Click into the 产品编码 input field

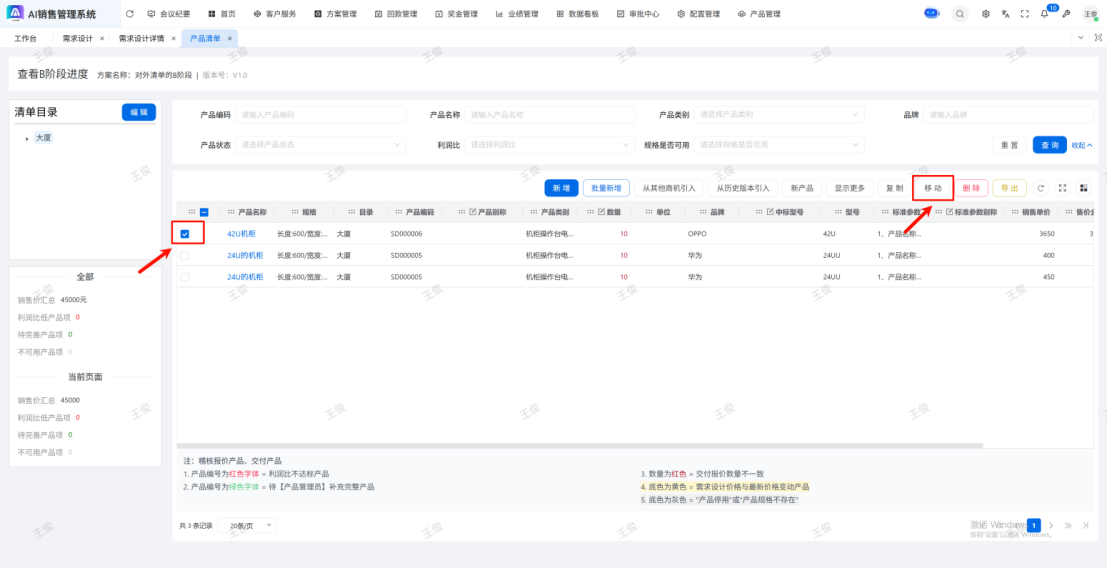[x=320, y=115]
